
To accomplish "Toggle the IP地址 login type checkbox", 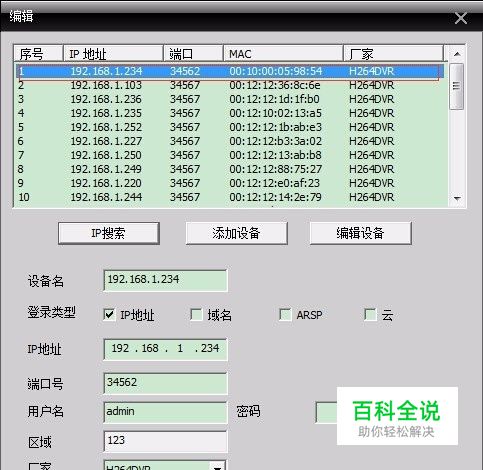I will [x=109, y=314].
